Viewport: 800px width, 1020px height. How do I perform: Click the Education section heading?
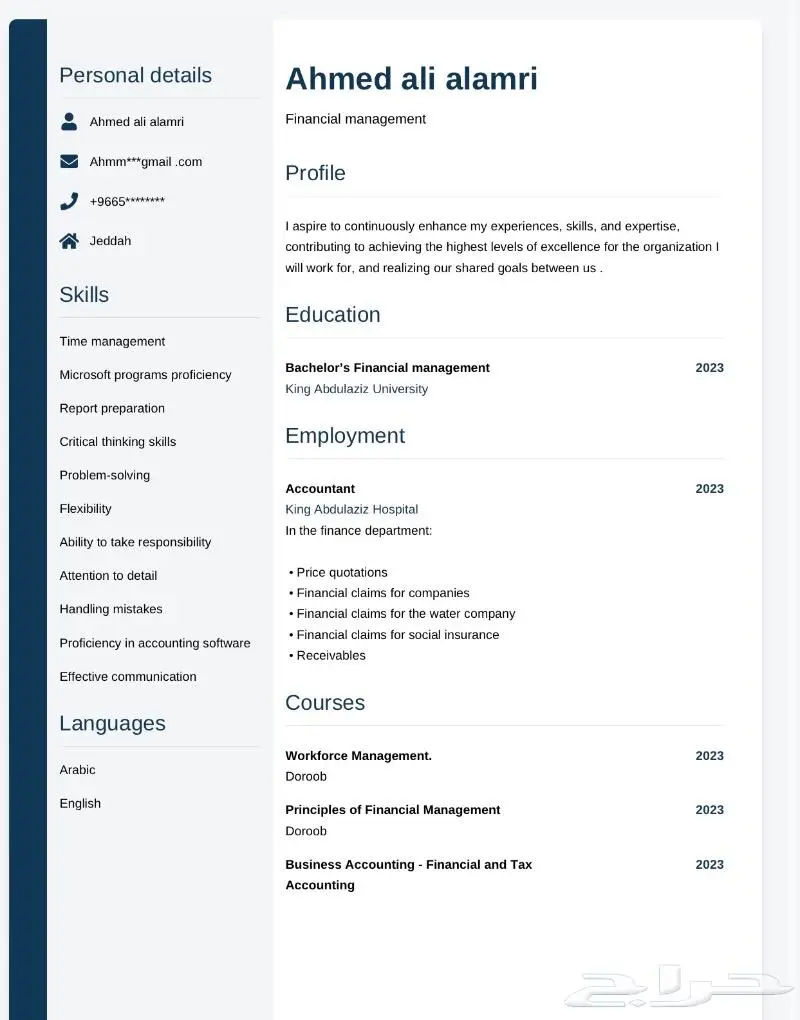click(333, 315)
